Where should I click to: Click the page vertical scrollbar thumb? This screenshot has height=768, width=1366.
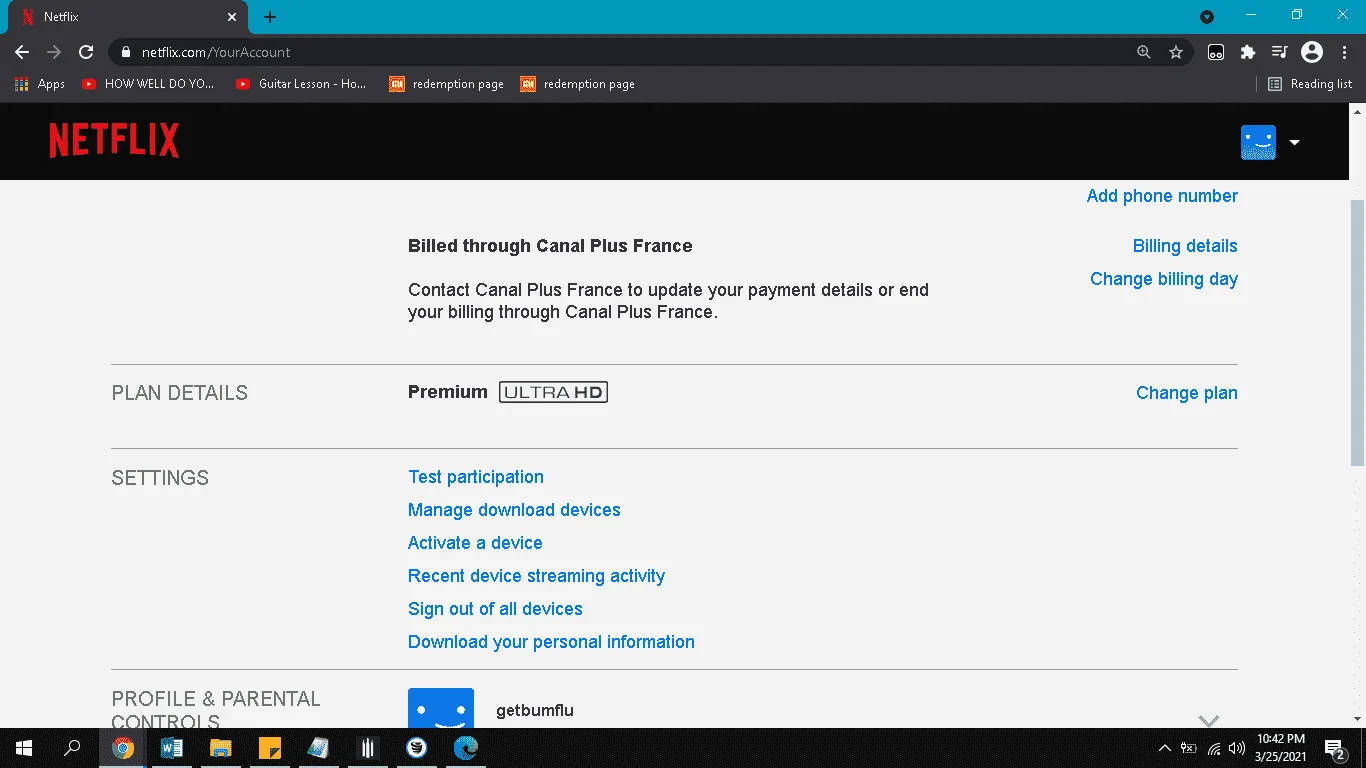click(1357, 332)
